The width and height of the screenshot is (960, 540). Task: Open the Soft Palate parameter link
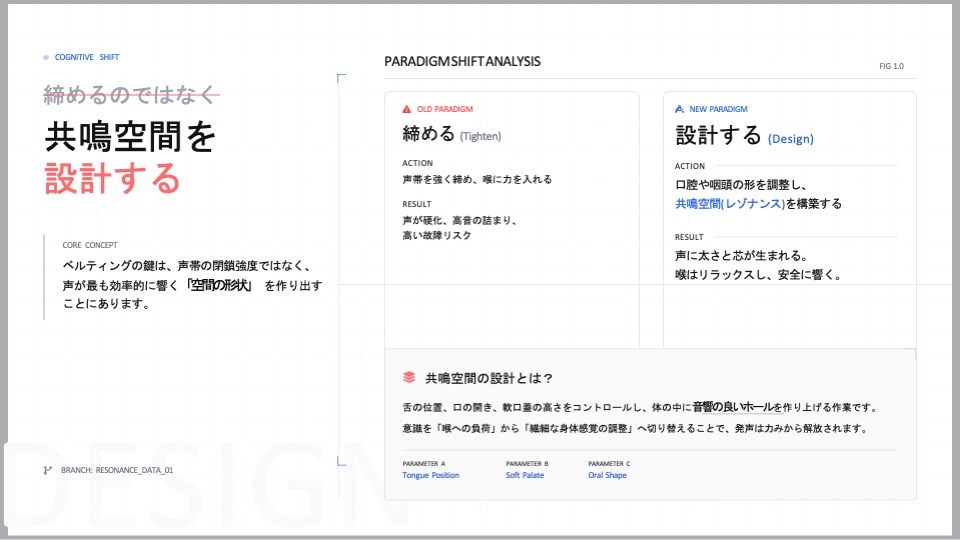(525, 475)
